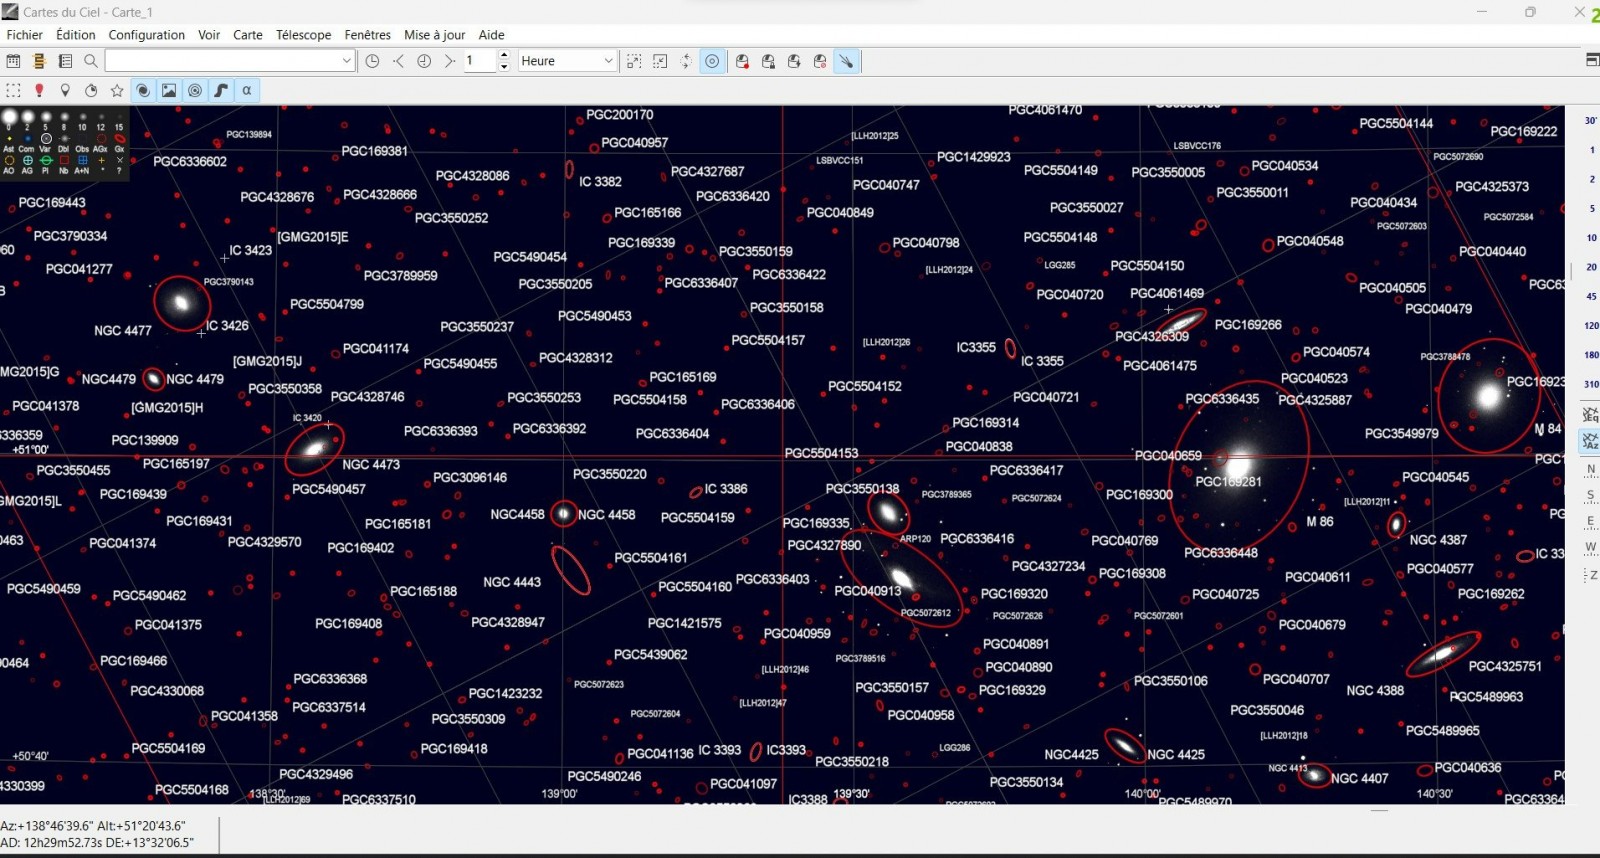The height and width of the screenshot is (858, 1600).
Task: Switch to equatorial coordinates Eq icon
Action: 1590,414
